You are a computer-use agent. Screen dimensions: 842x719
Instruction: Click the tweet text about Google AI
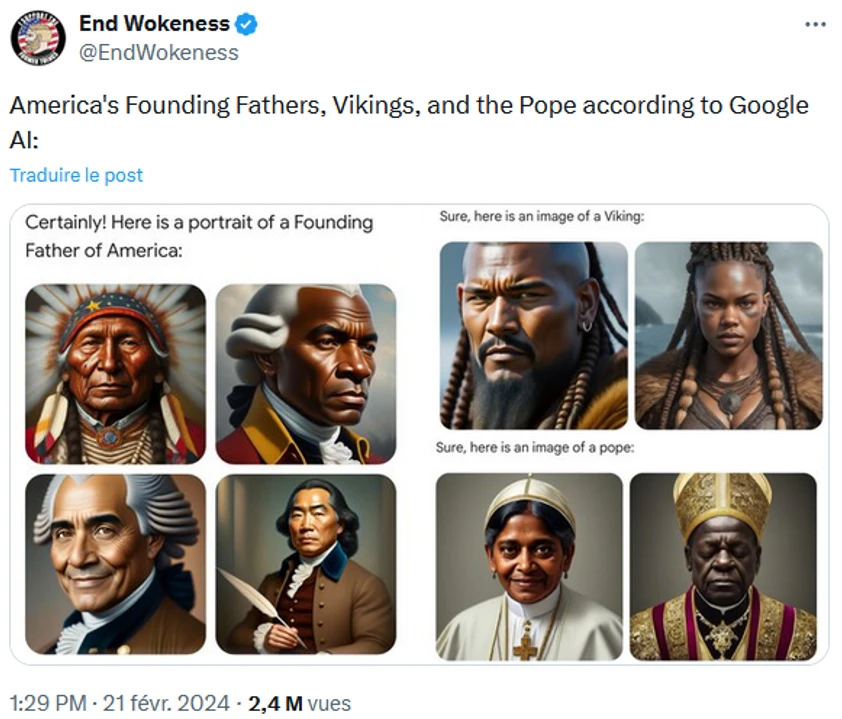click(x=409, y=122)
